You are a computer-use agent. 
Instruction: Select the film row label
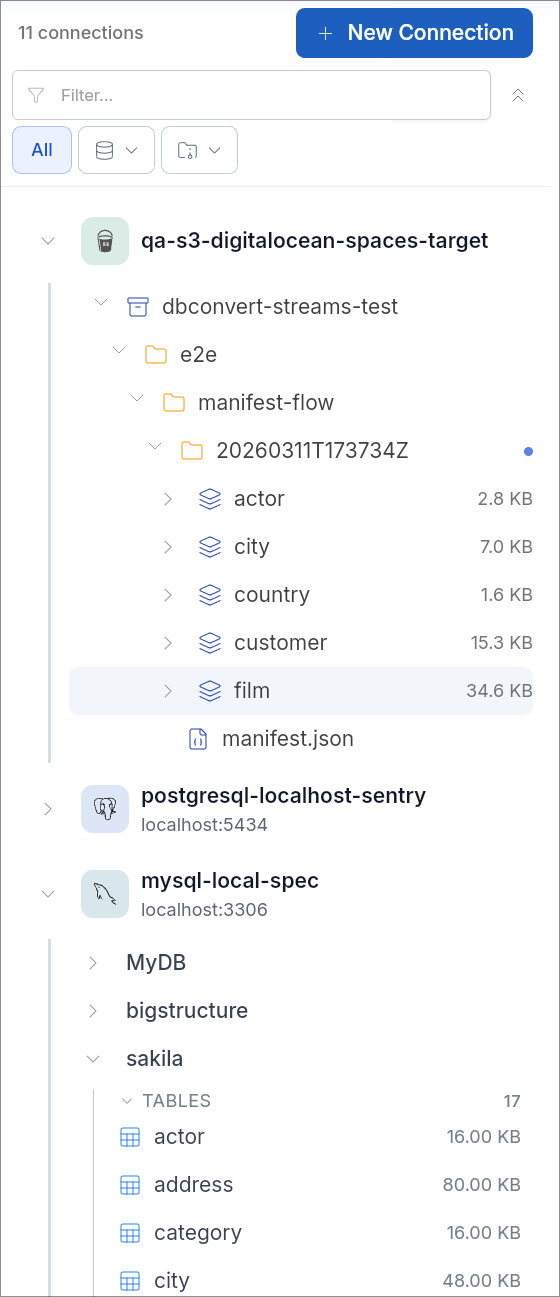click(x=252, y=691)
